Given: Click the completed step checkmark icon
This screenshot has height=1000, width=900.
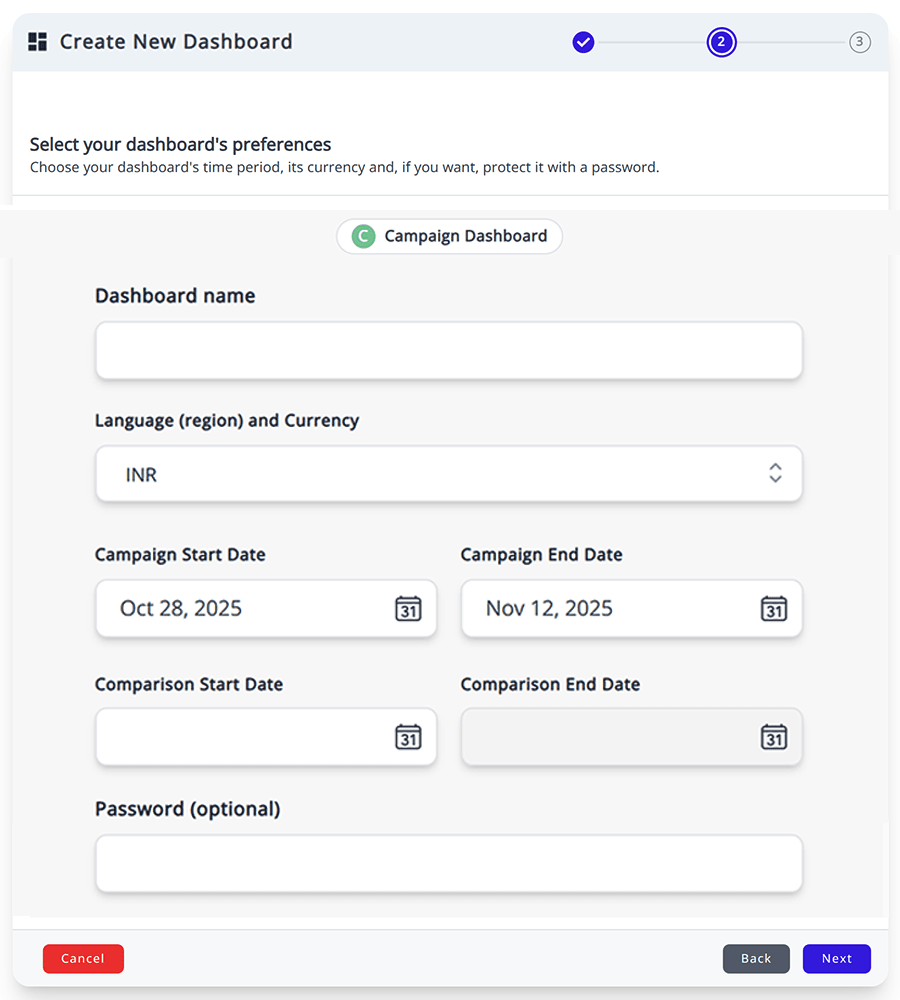Looking at the screenshot, I should pyautogui.click(x=583, y=42).
